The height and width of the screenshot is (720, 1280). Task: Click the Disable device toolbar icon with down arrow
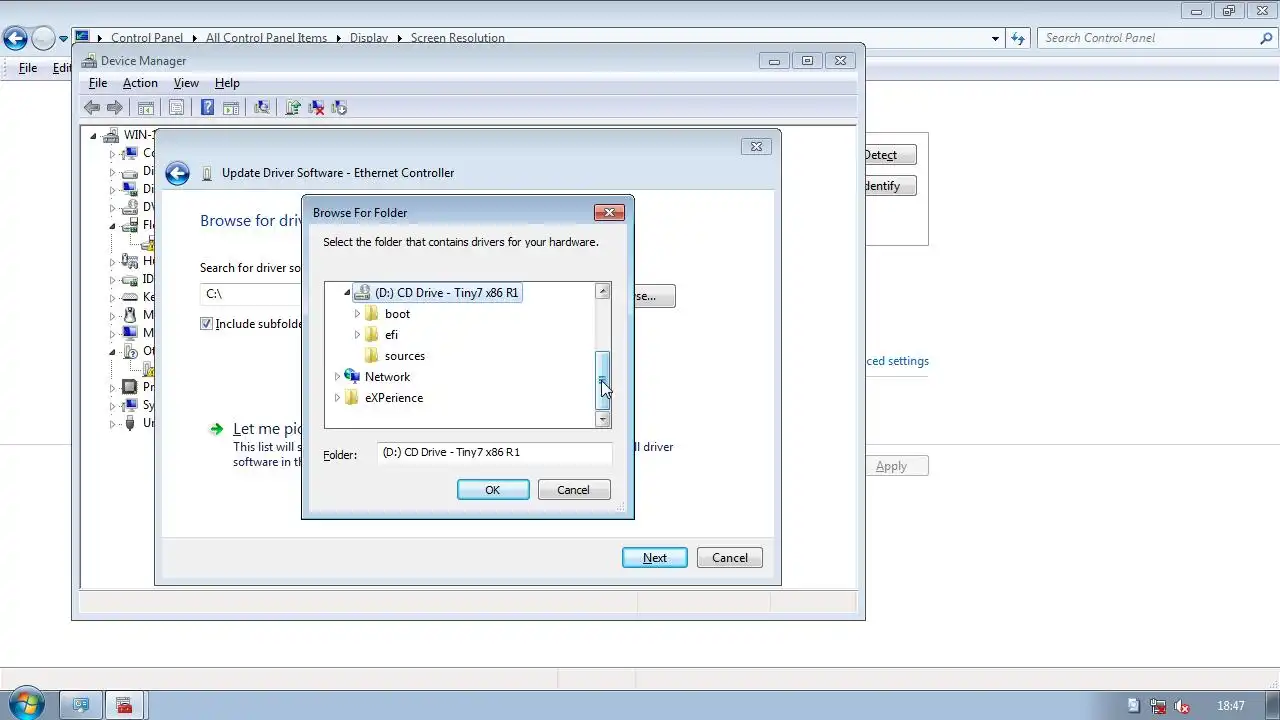(x=339, y=107)
